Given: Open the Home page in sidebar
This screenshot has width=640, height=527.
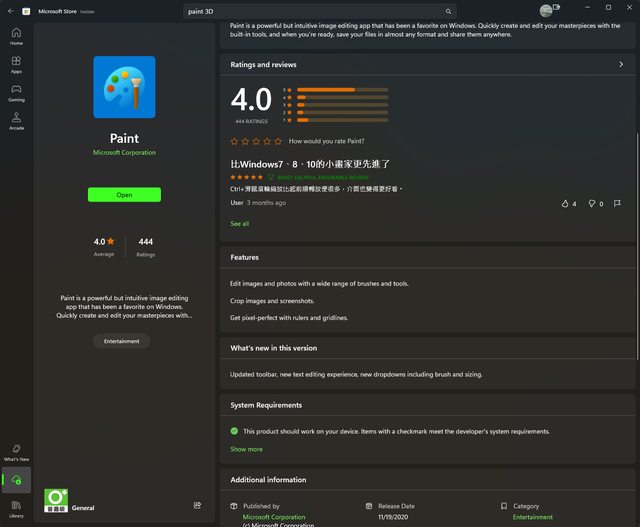Looking at the screenshot, I should pos(16,36).
